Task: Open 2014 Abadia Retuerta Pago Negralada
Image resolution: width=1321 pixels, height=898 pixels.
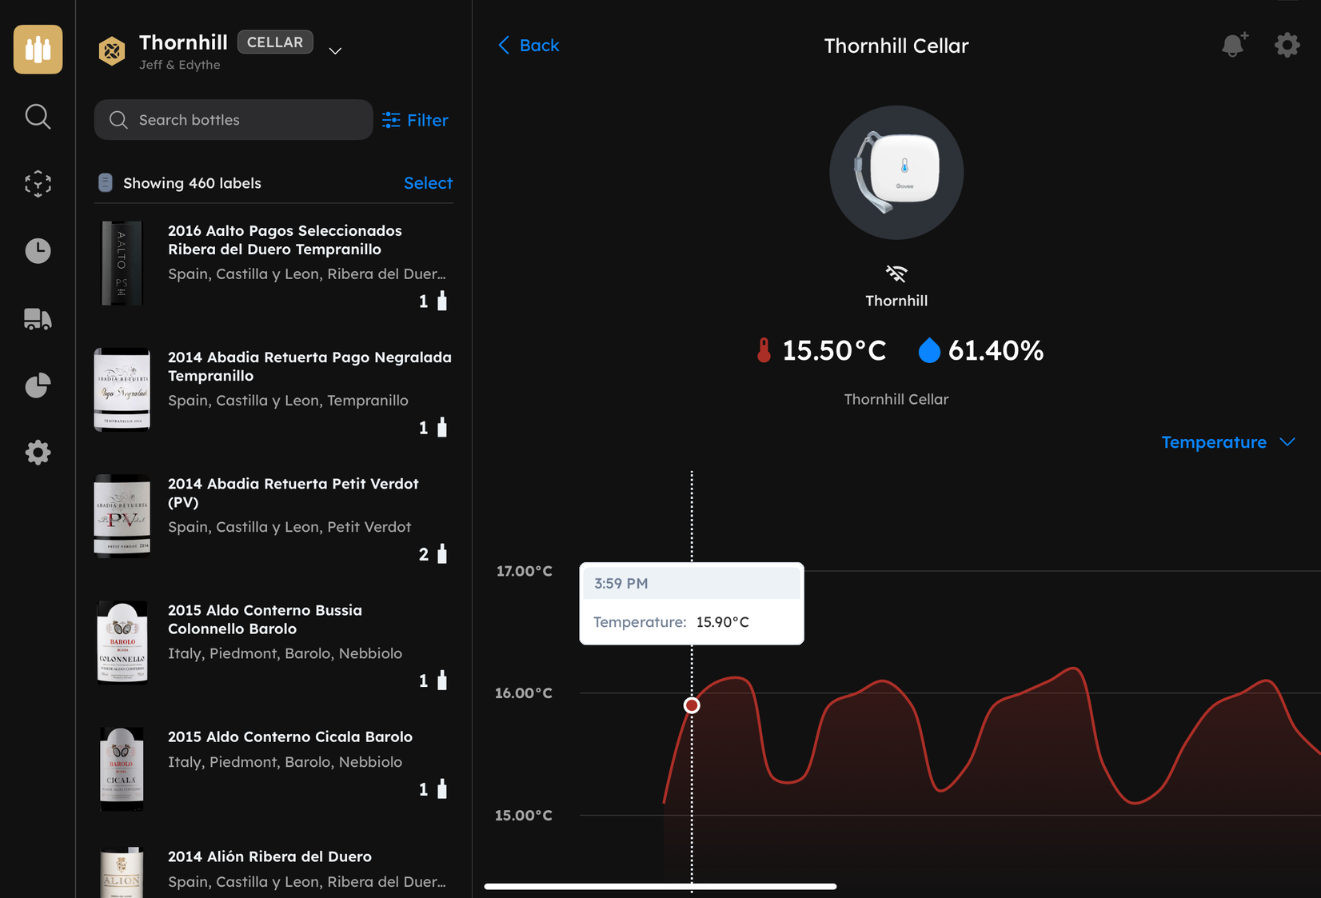Action: pyautogui.click(x=273, y=391)
